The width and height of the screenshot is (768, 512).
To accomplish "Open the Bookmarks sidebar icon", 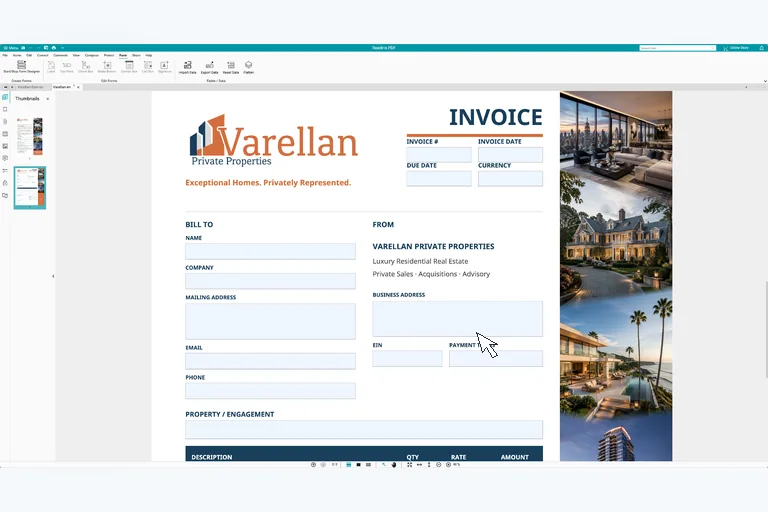I will click(5, 109).
